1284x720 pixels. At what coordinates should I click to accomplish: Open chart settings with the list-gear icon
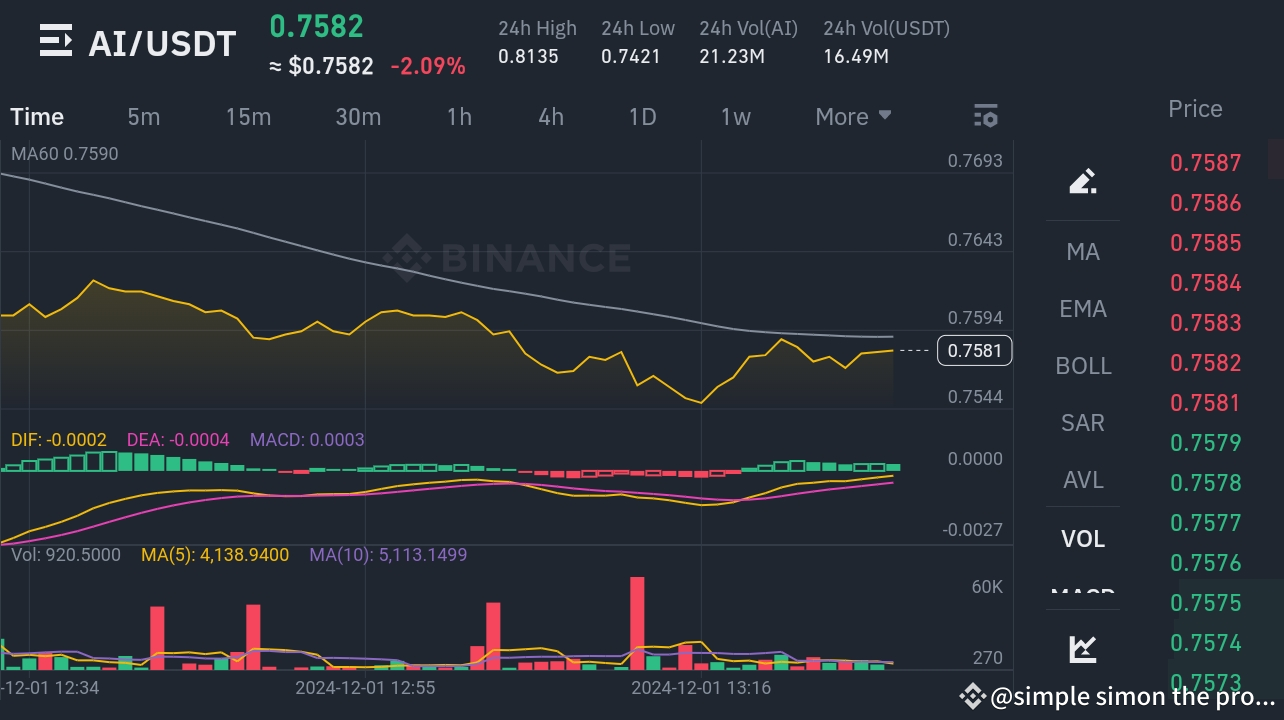coord(986,116)
